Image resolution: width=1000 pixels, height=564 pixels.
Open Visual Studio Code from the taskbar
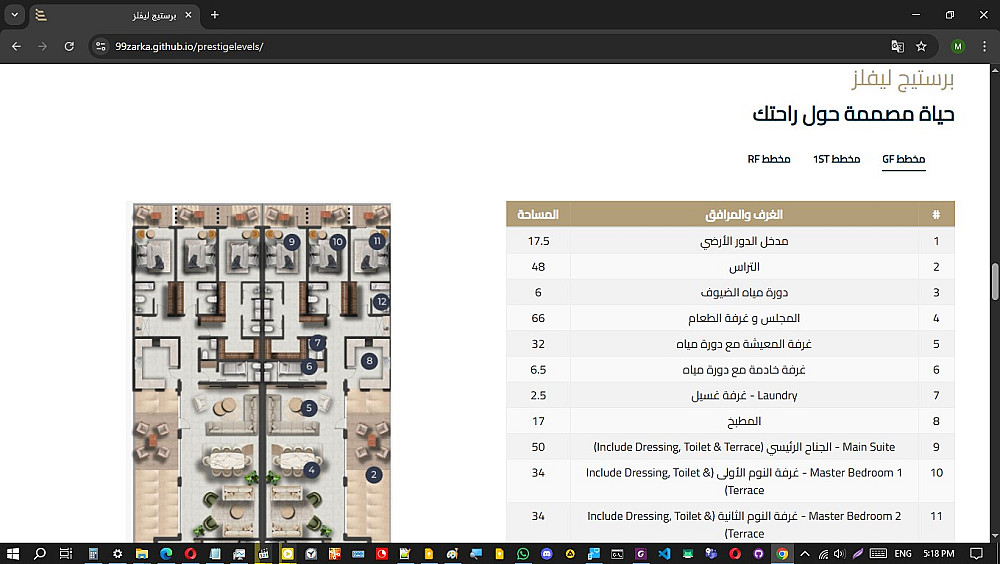664,553
